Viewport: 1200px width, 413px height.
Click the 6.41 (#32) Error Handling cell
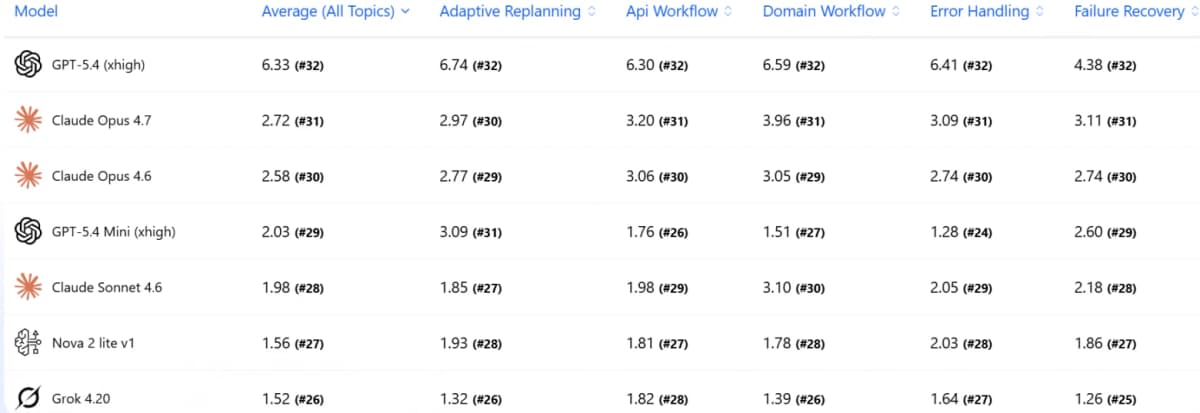961,65
